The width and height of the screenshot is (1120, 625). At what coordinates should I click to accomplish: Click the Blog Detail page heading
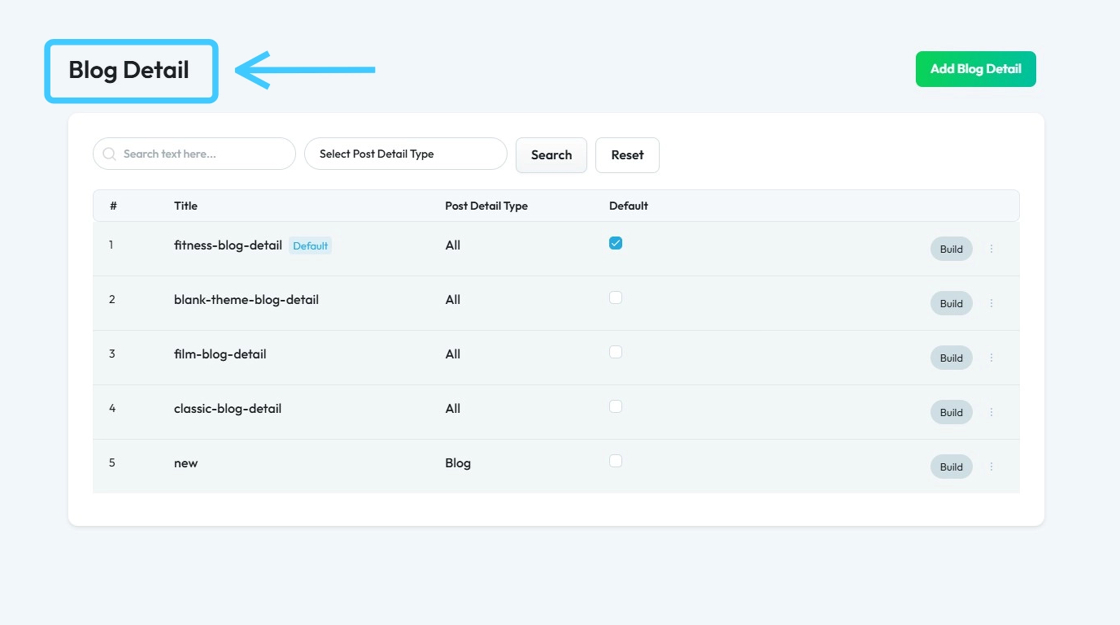pyautogui.click(x=129, y=70)
